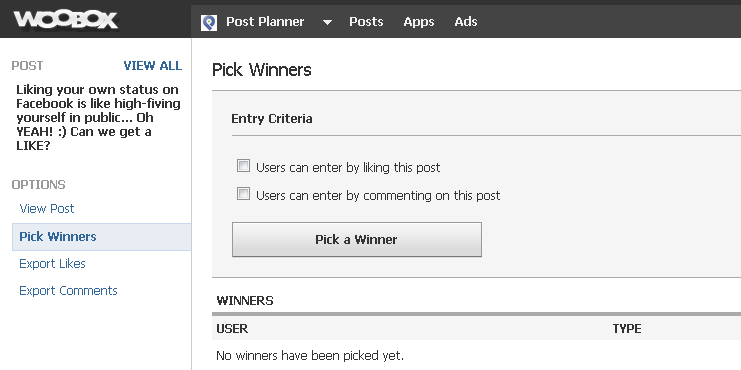The width and height of the screenshot is (741, 370).
Task: Enable entry by liking this post
Action: [x=243, y=166]
